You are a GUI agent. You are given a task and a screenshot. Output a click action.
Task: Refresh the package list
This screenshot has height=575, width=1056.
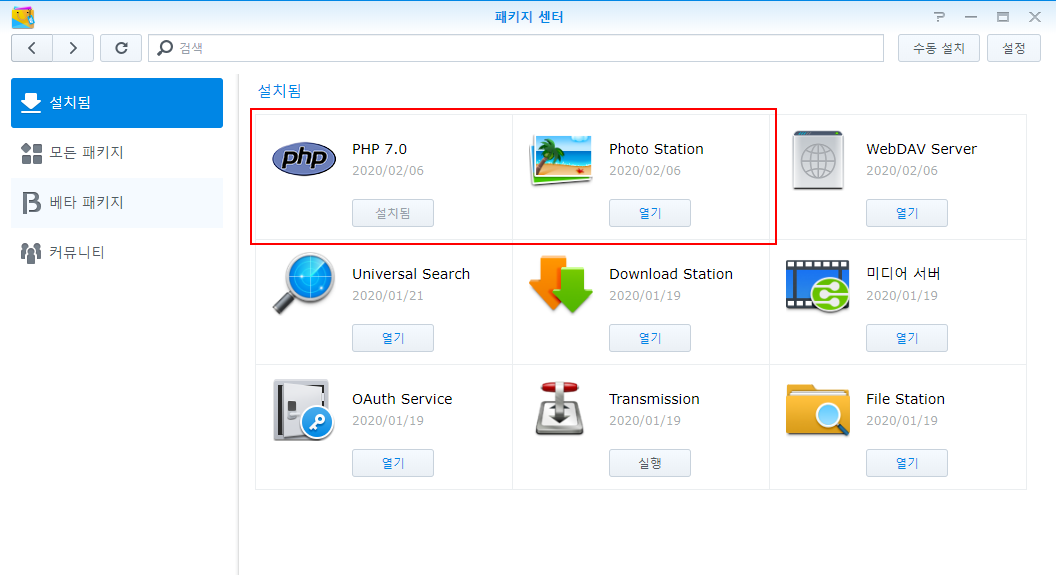pyautogui.click(x=121, y=48)
